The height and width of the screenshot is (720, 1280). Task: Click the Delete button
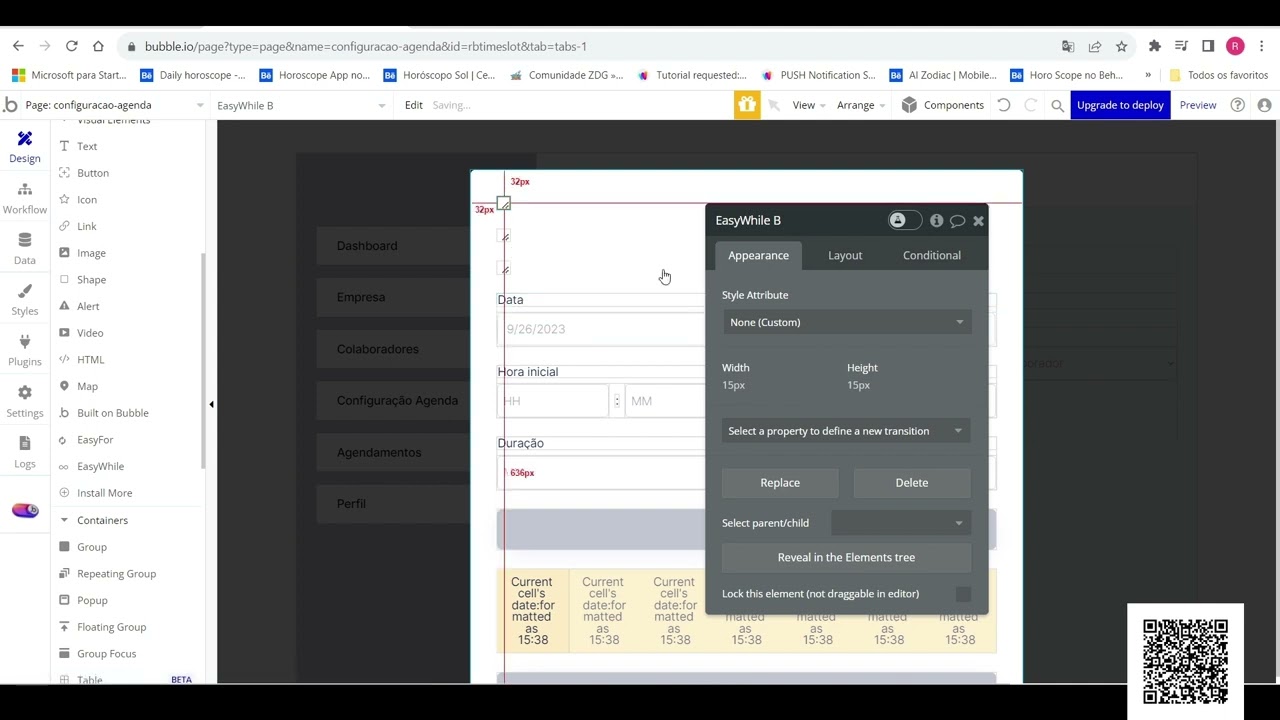coord(912,483)
